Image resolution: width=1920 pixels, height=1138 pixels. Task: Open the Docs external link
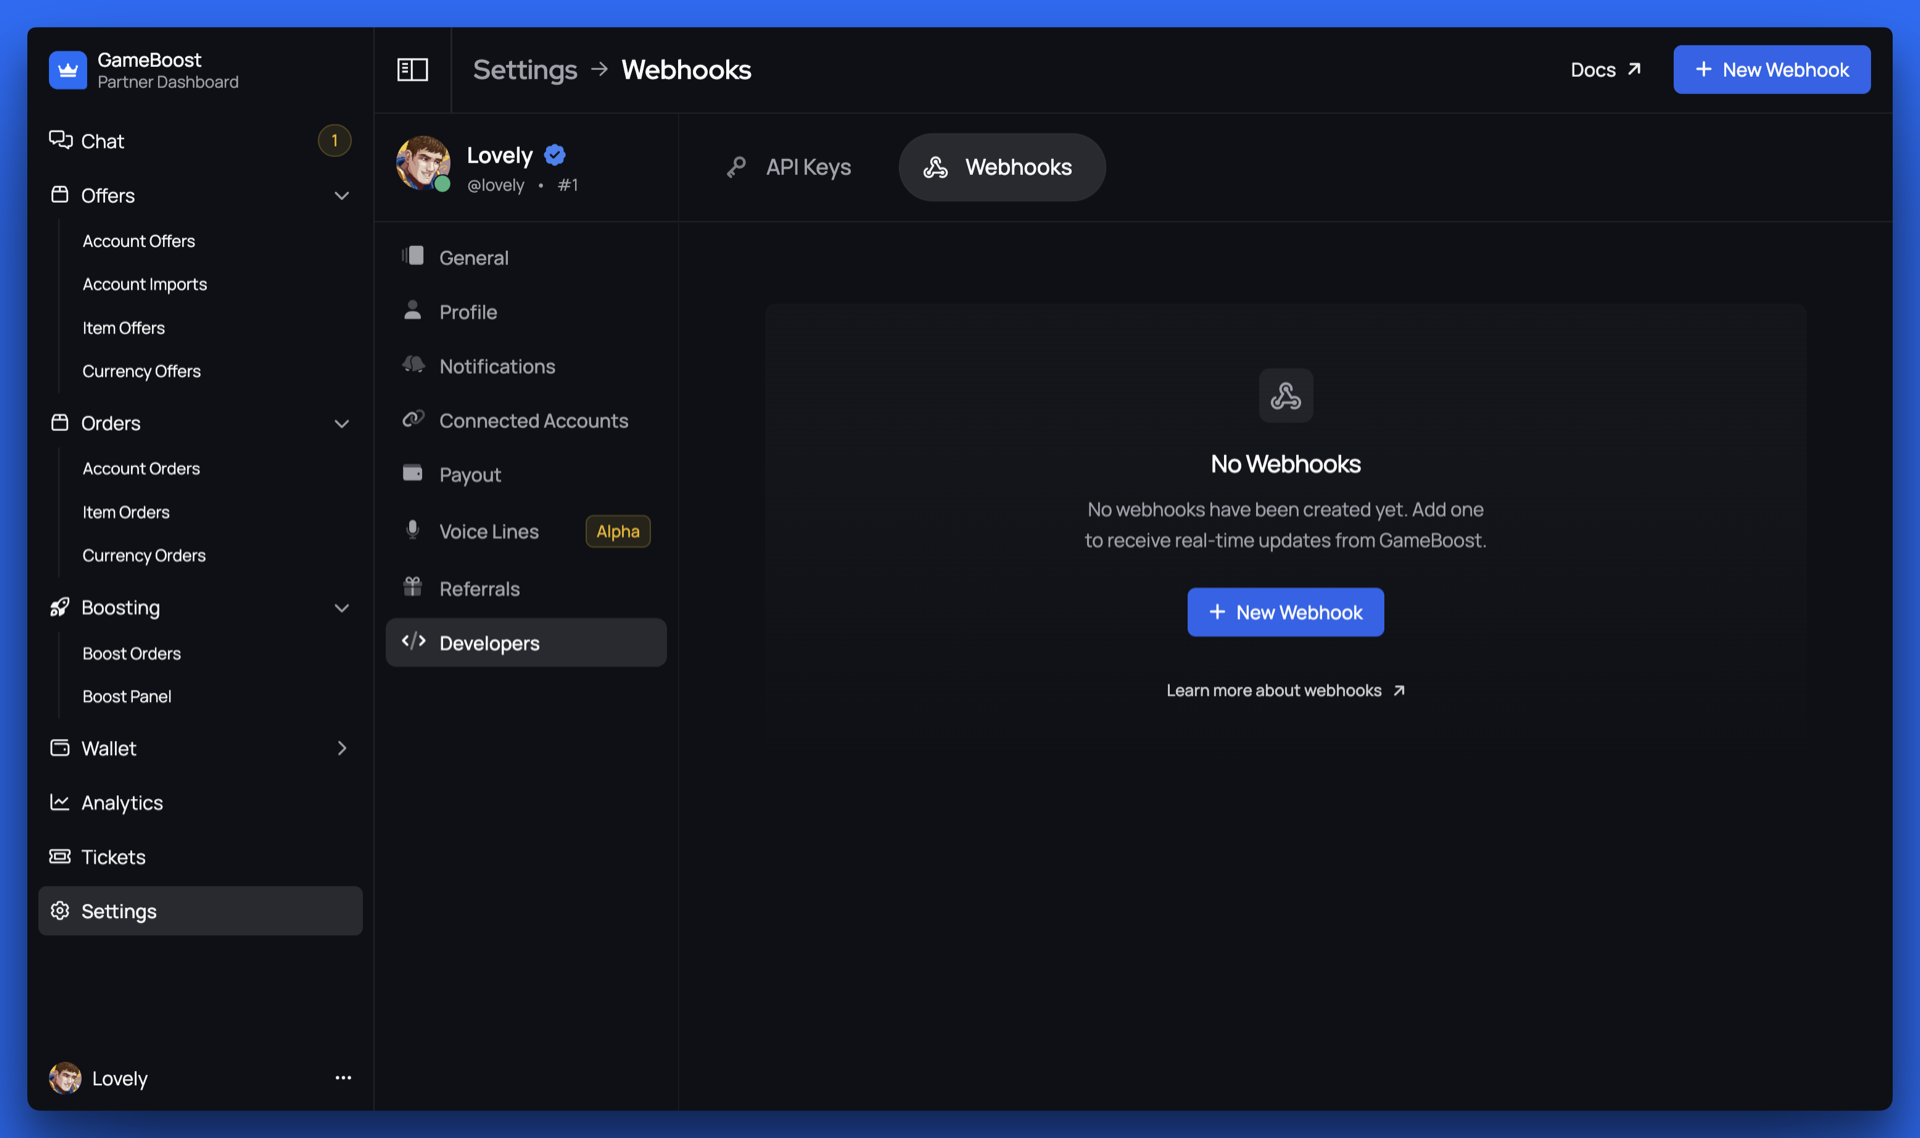(1605, 70)
